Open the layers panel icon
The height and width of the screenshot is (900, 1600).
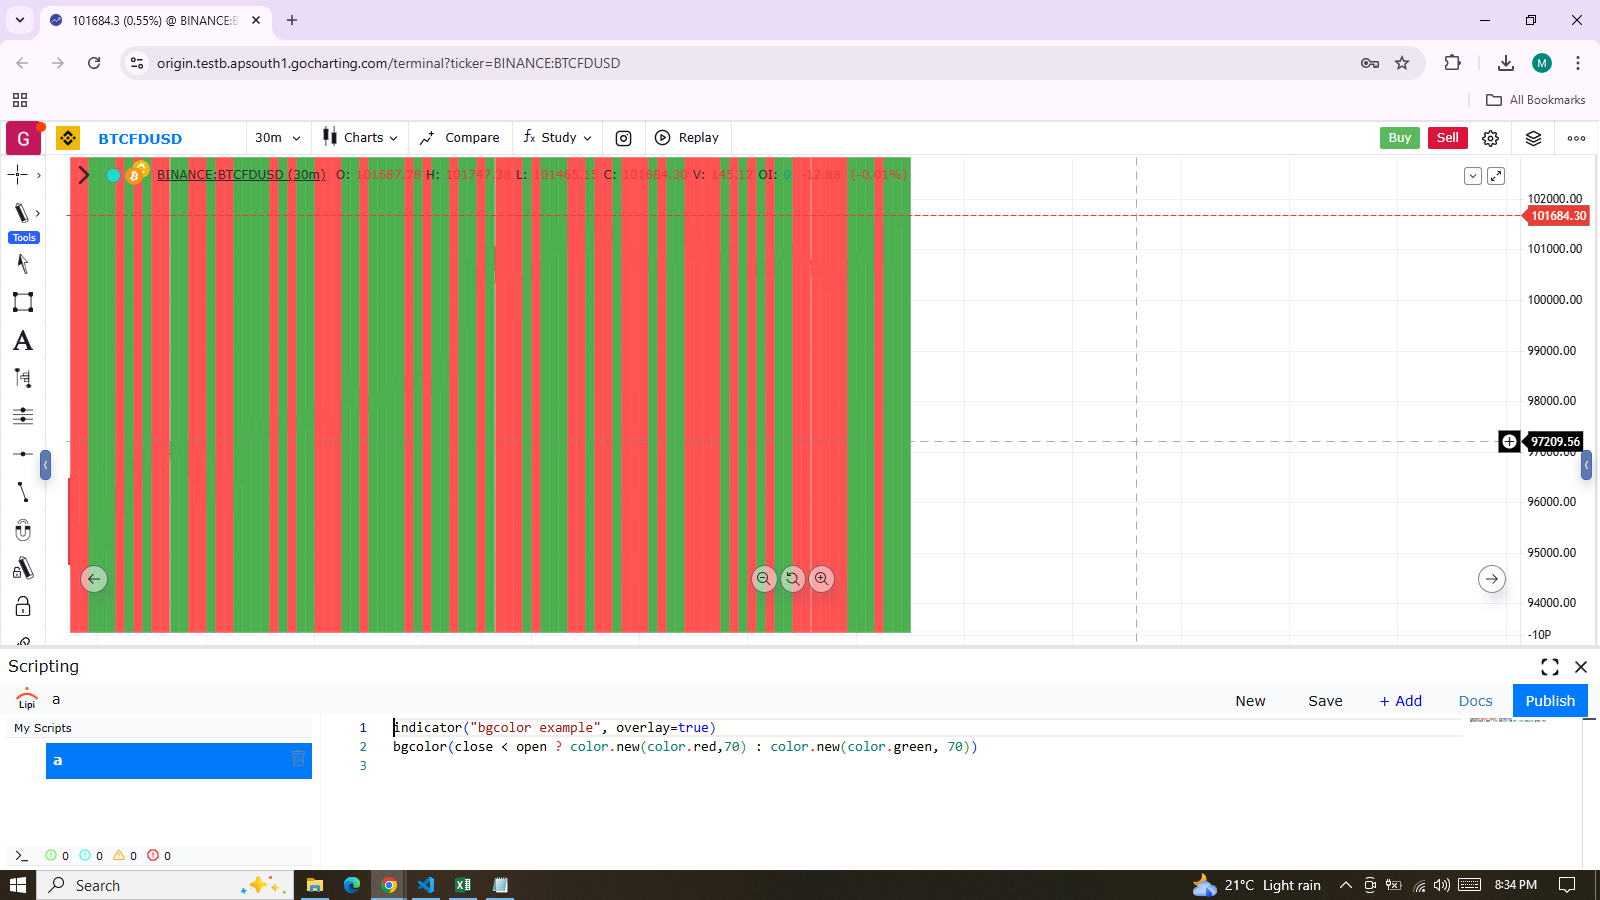tap(1533, 138)
